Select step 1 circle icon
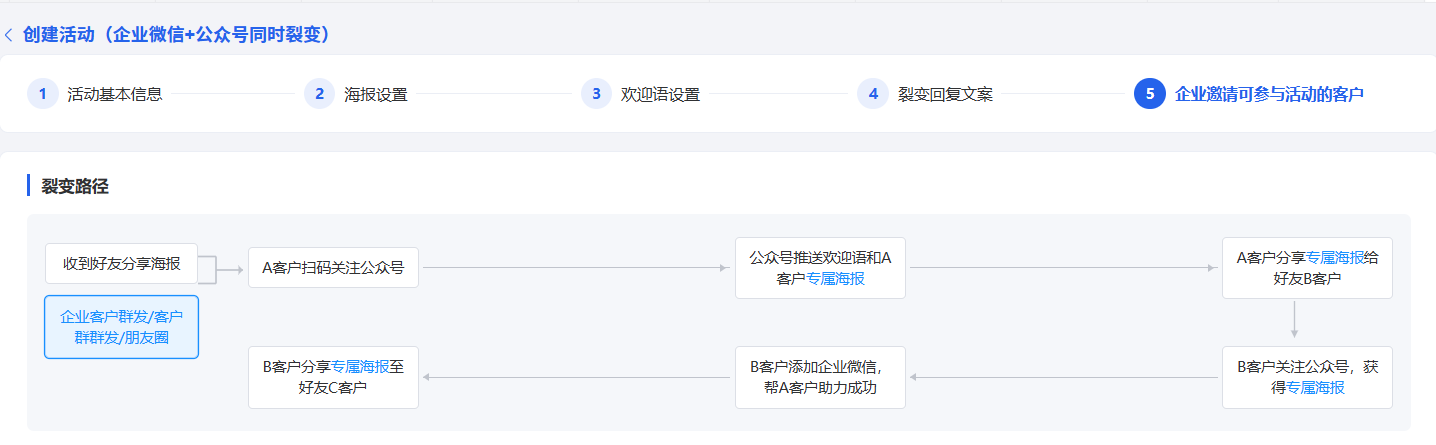The height and width of the screenshot is (445, 1436). click(42, 94)
